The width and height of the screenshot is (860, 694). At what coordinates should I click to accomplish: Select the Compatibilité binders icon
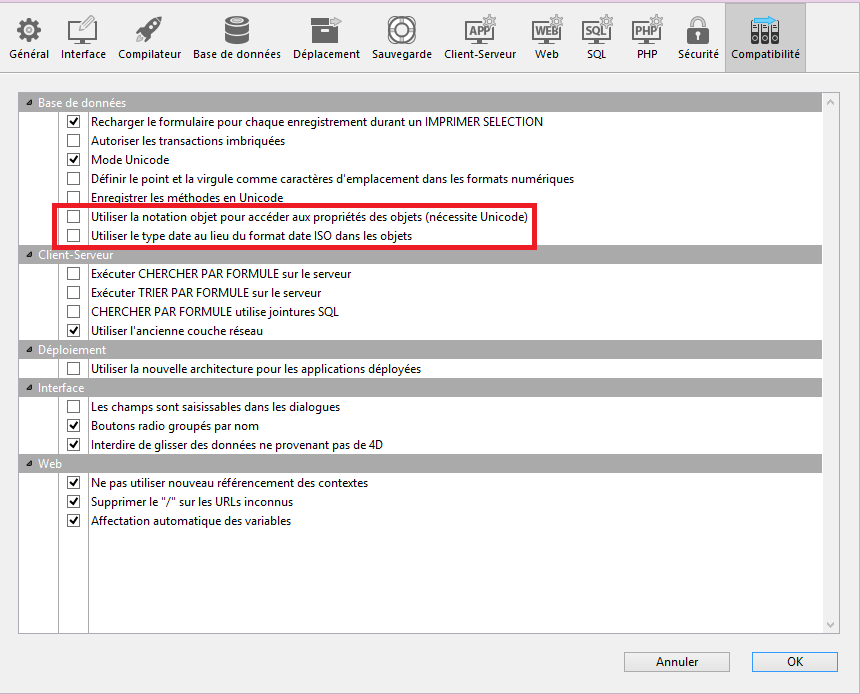[x=765, y=30]
